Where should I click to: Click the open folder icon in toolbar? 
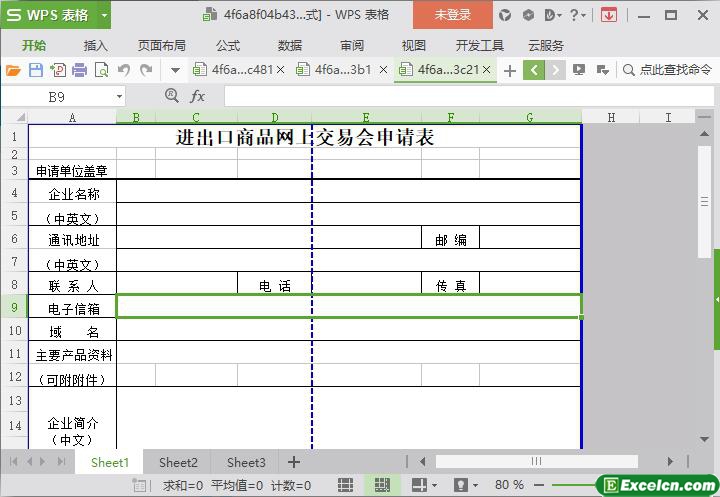point(13,70)
